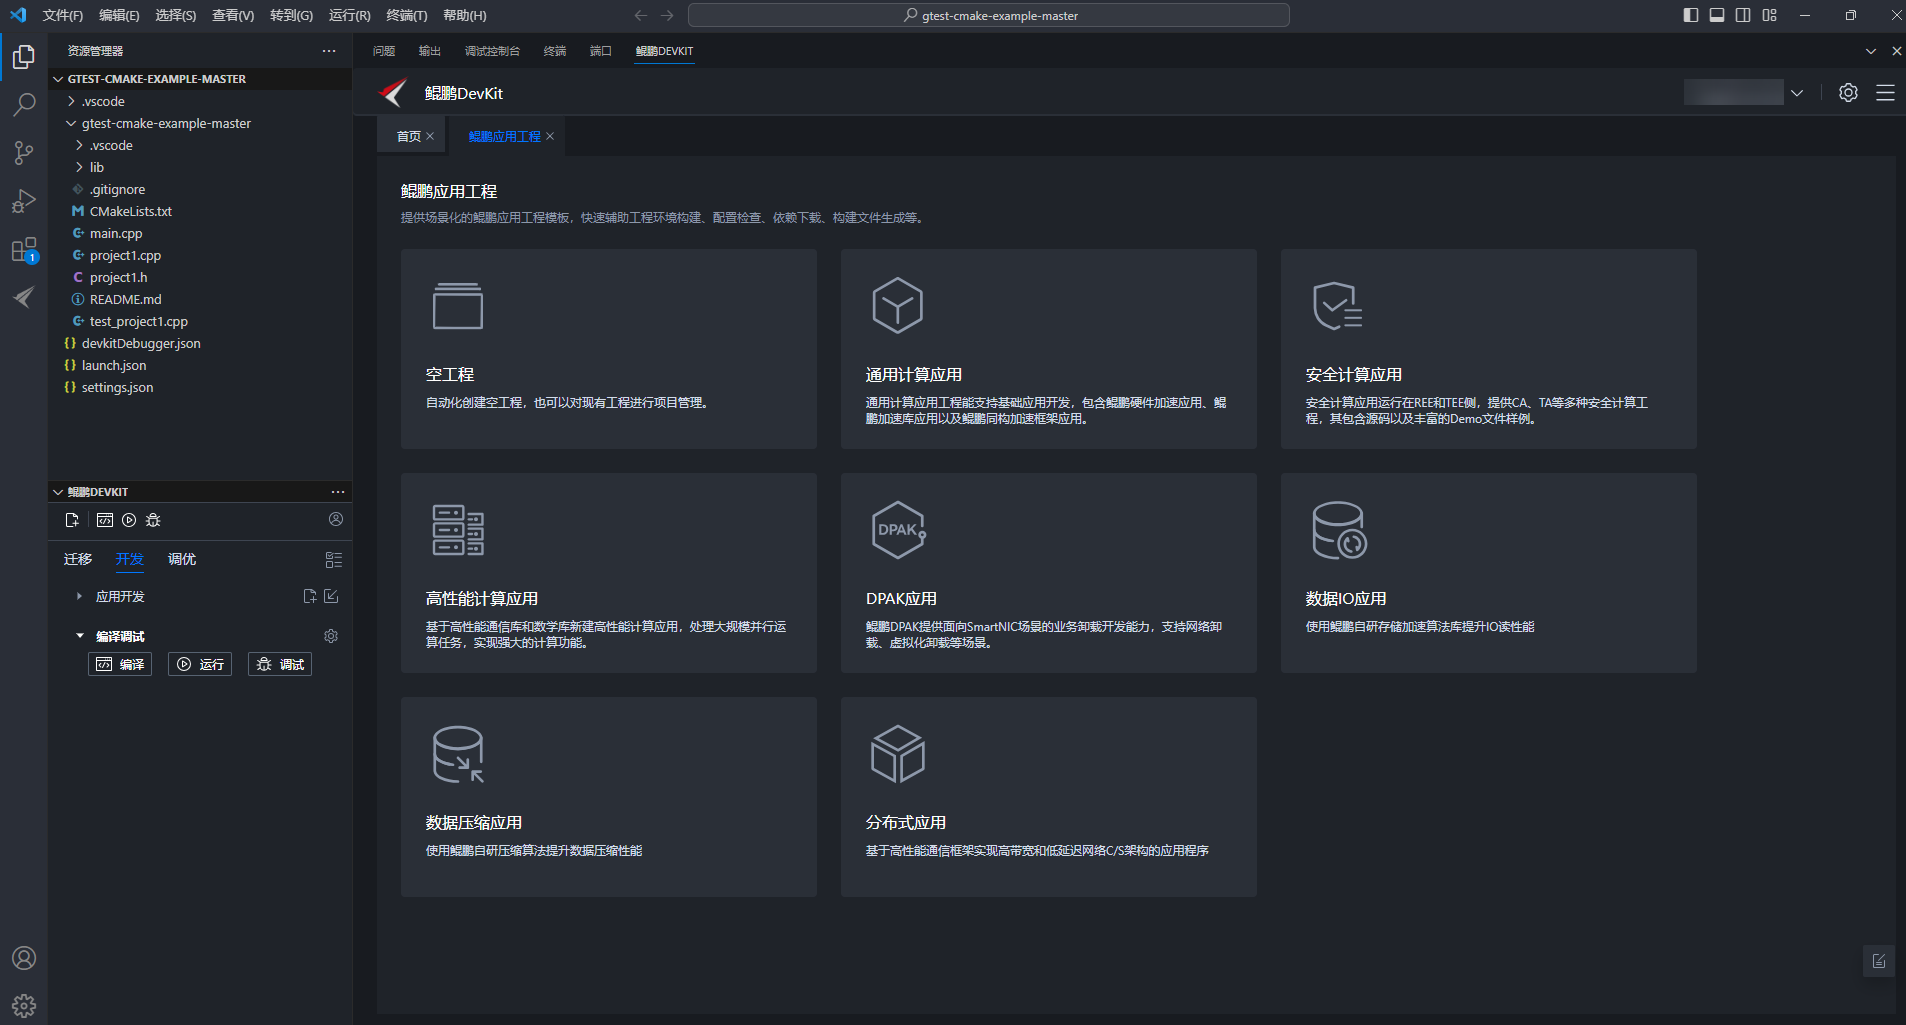Image resolution: width=1906 pixels, height=1025 pixels.
Task: Click new project icon in DevKit sidebar toolbar
Action: tap(72, 520)
